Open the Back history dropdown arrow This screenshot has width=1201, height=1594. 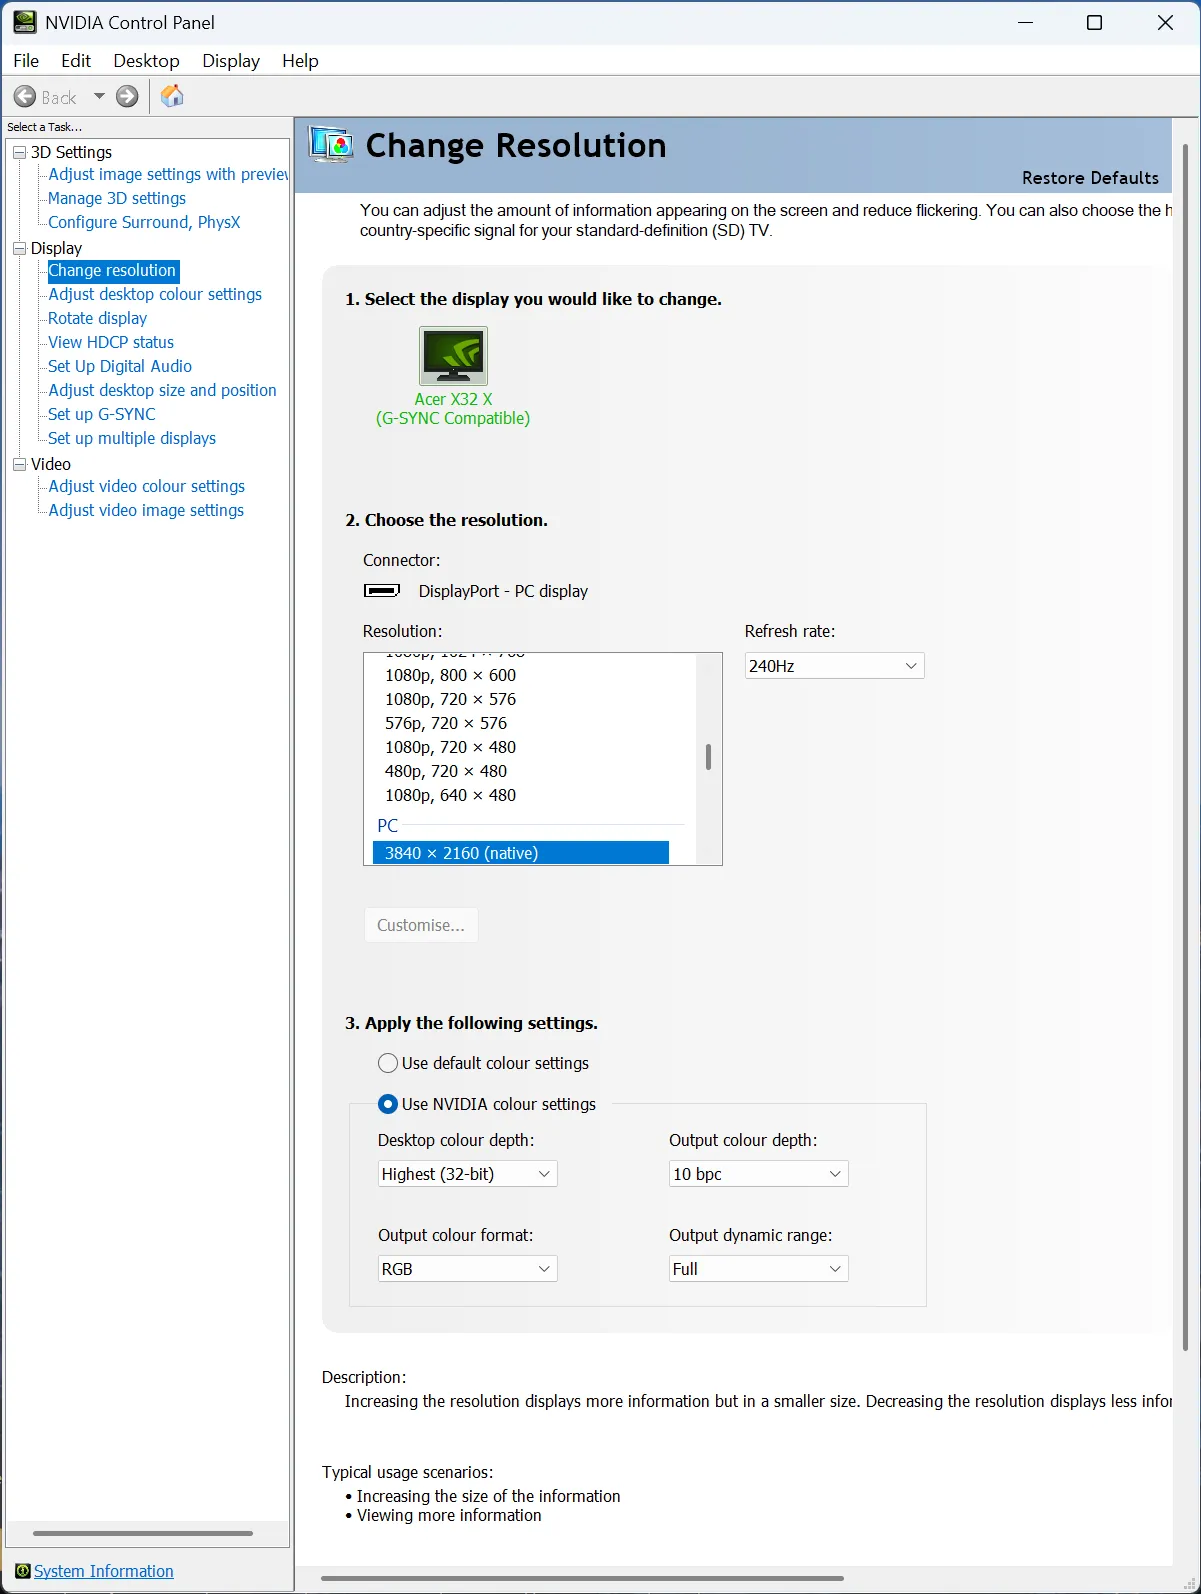click(x=99, y=97)
